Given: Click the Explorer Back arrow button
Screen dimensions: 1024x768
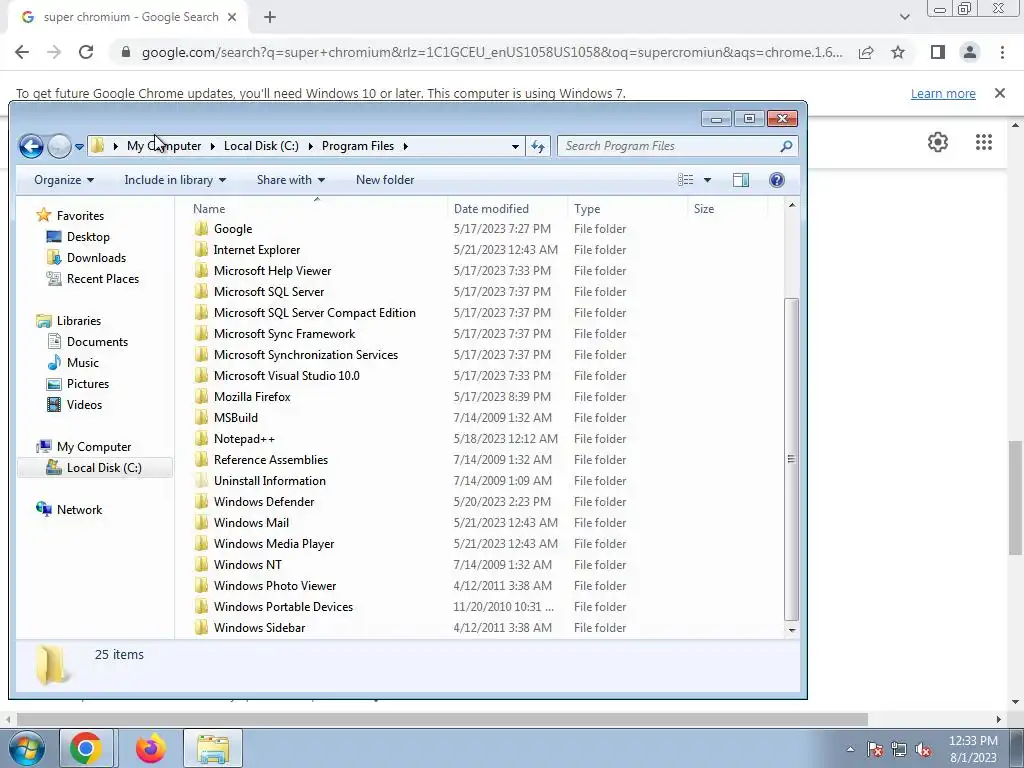Looking at the screenshot, I should [31, 146].
